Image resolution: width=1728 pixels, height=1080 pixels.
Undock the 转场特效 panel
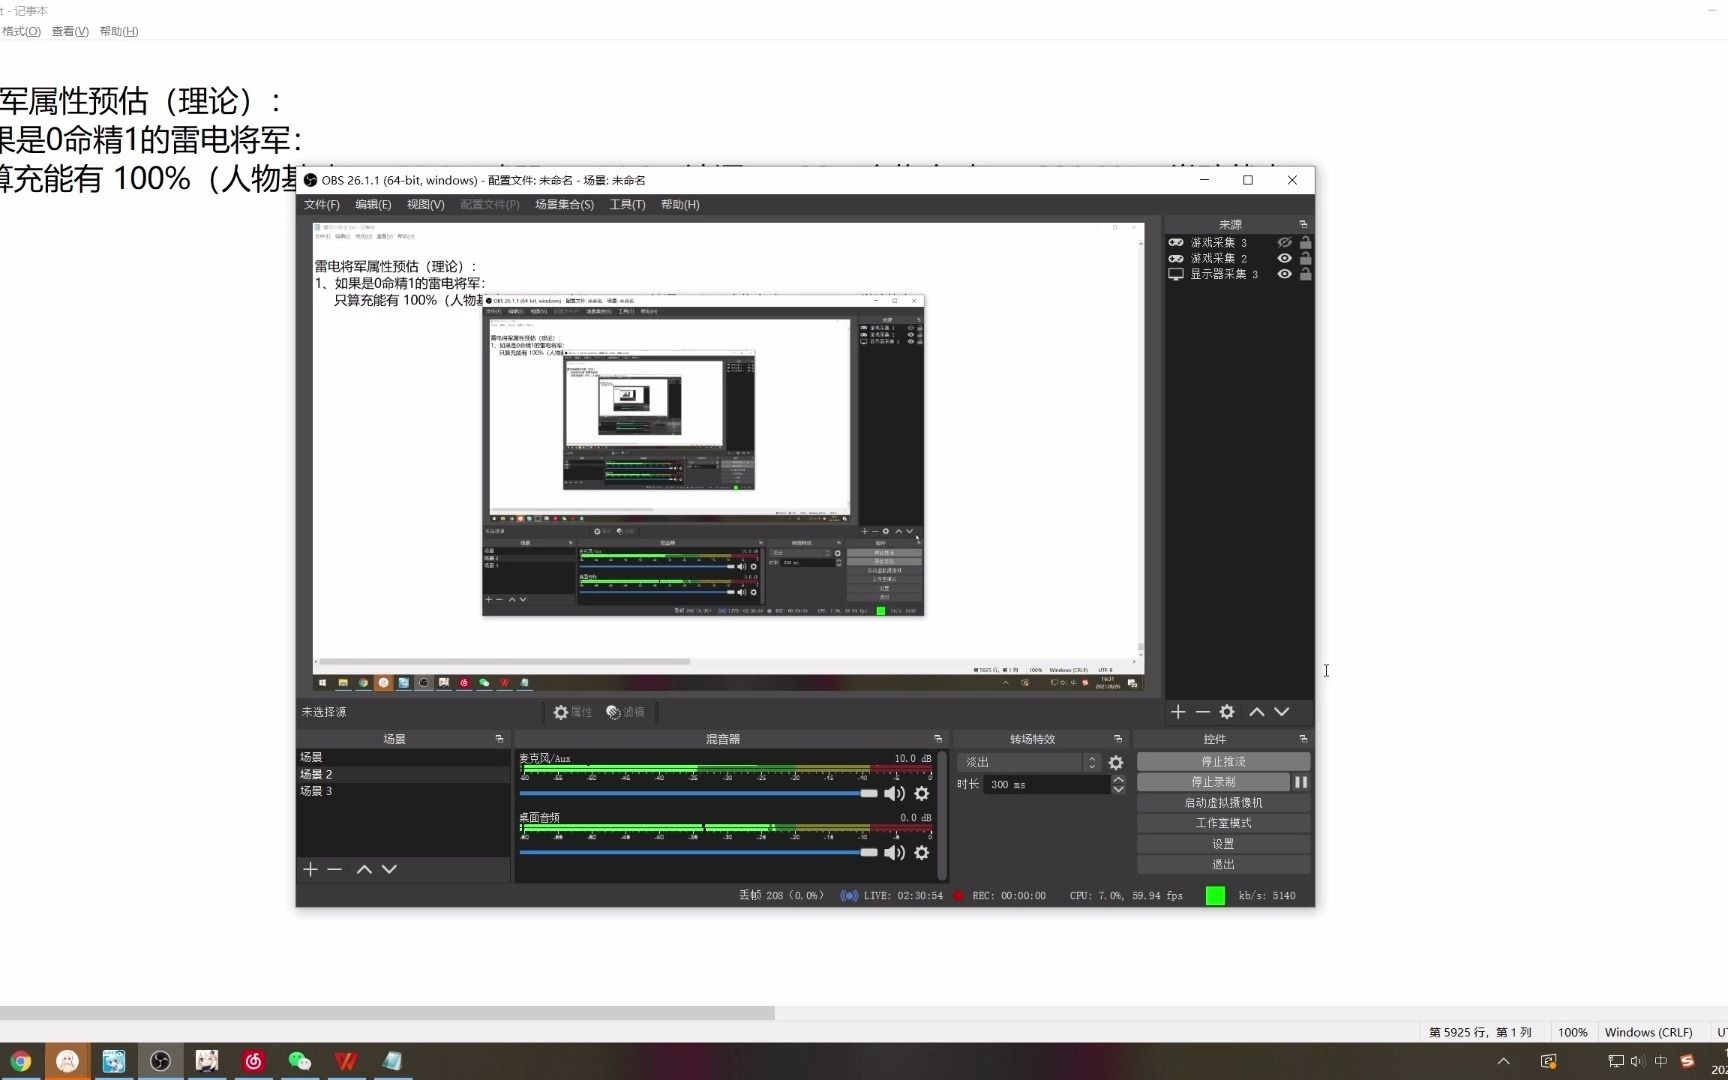coord(1118,739)
